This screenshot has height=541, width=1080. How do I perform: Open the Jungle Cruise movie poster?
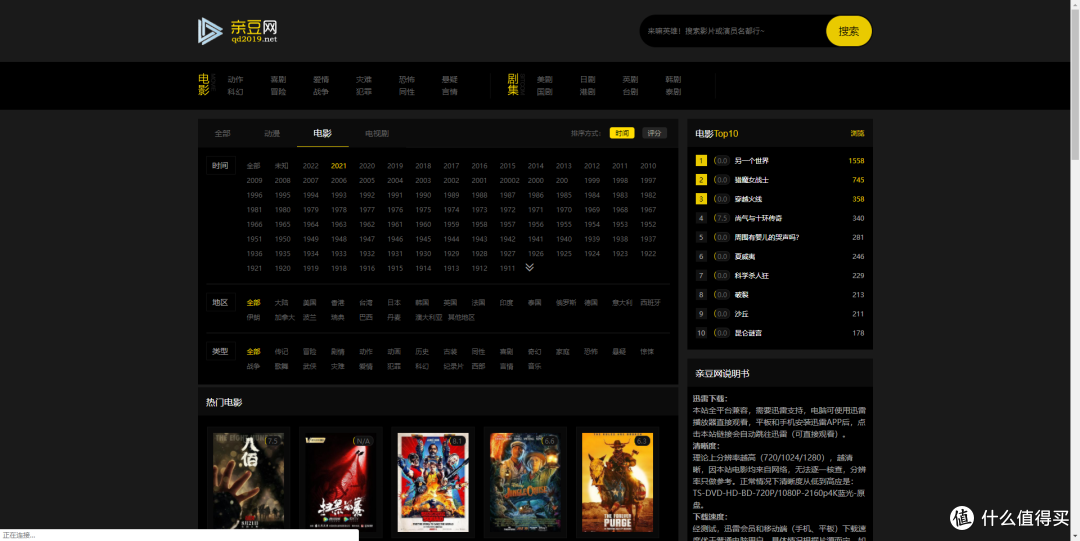524,480
